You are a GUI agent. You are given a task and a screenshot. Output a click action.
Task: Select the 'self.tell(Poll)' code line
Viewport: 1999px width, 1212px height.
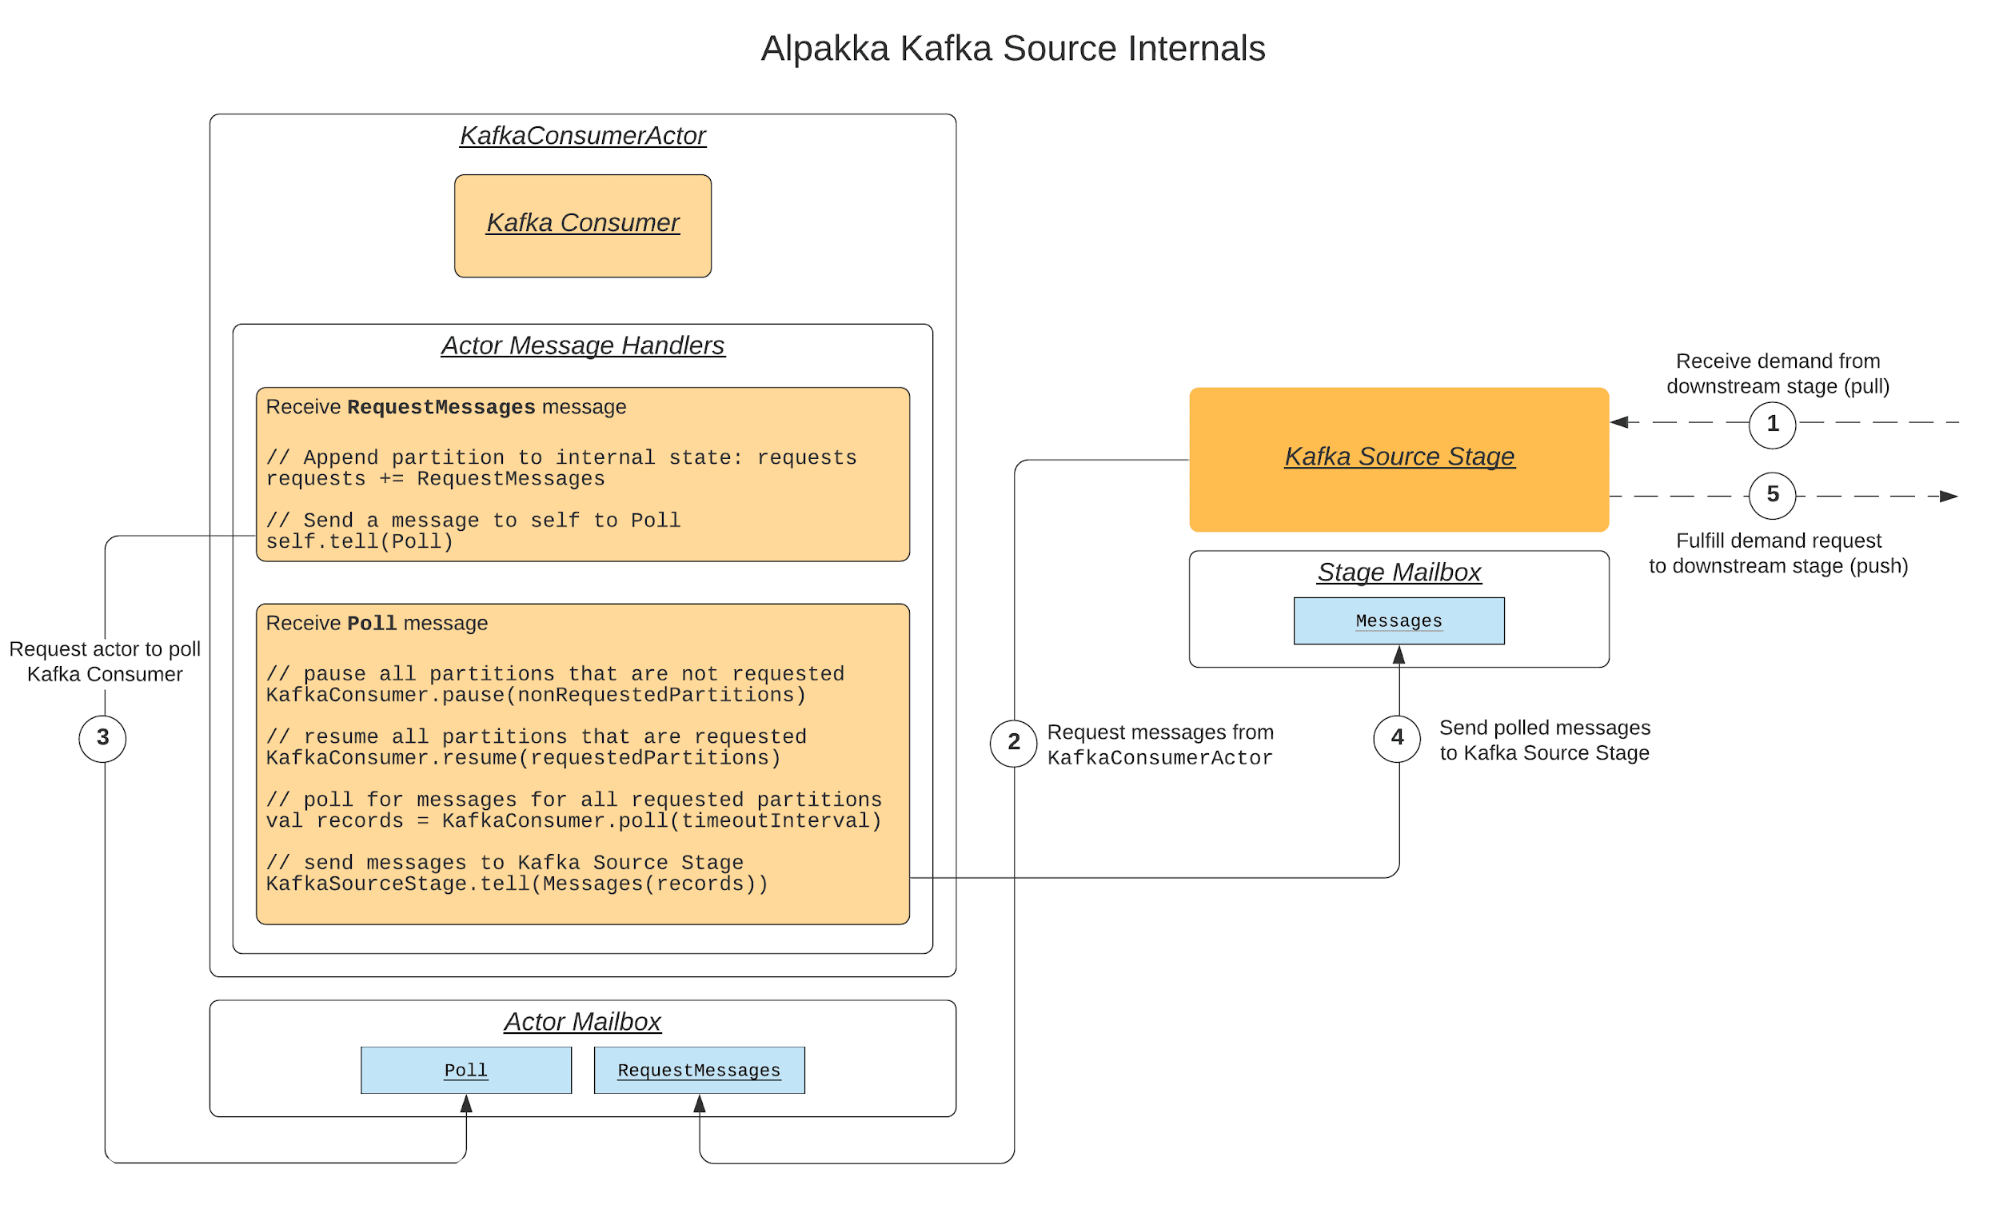point(359,542)
